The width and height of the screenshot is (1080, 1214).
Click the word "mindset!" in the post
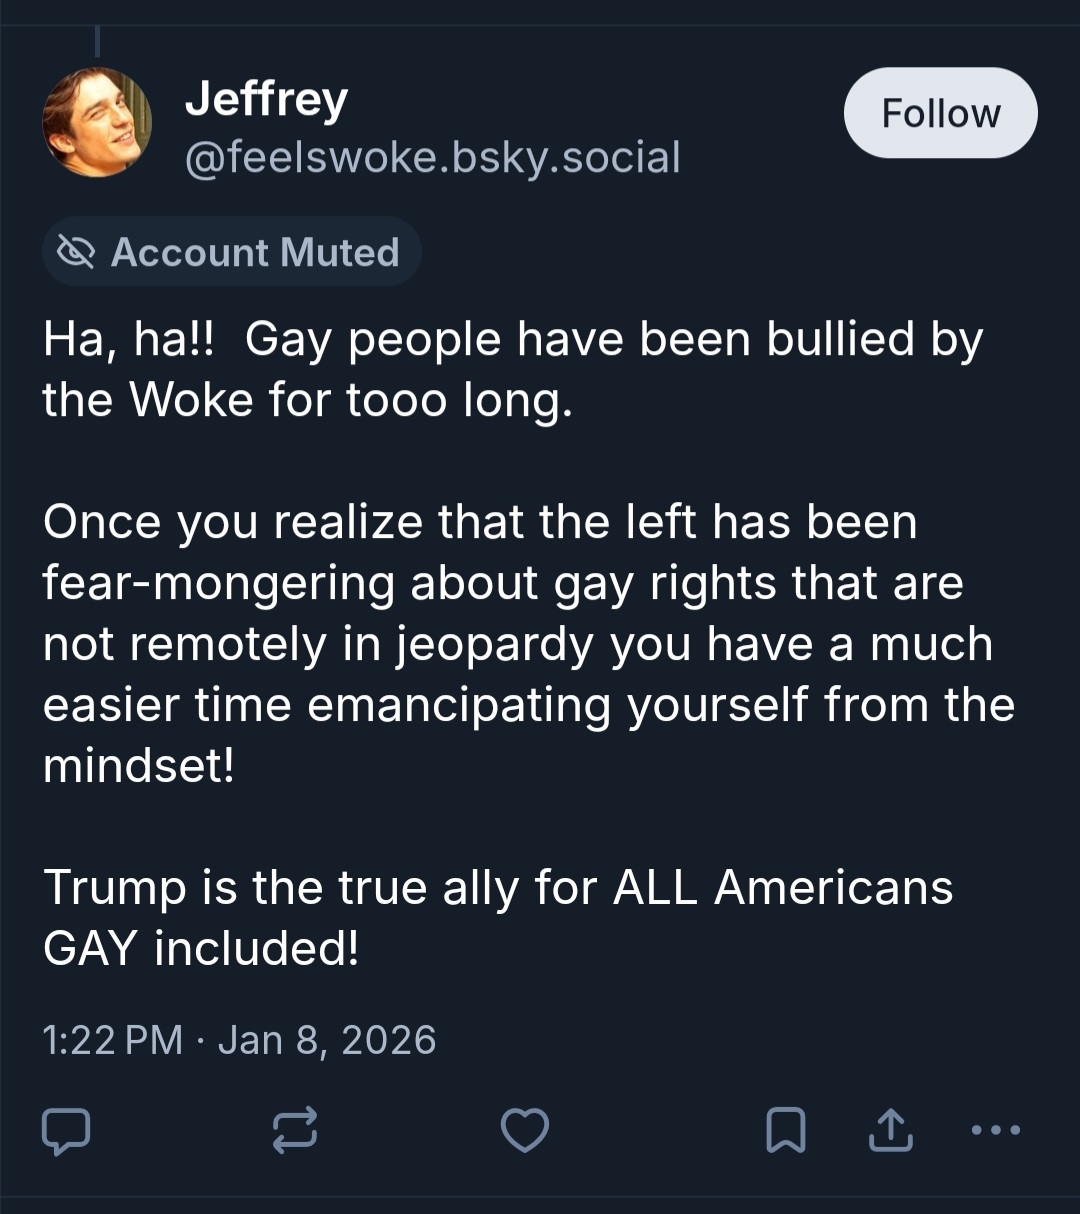[139, 766]
